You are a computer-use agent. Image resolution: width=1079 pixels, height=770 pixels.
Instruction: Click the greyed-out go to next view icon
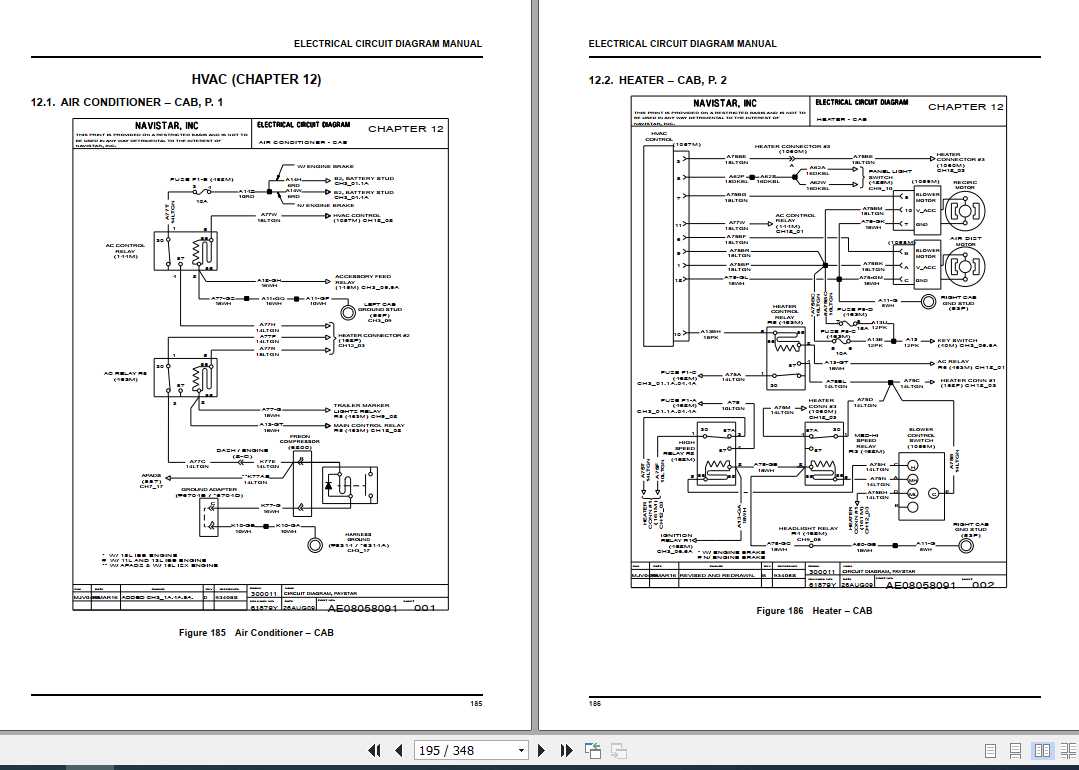click(619, 750)
